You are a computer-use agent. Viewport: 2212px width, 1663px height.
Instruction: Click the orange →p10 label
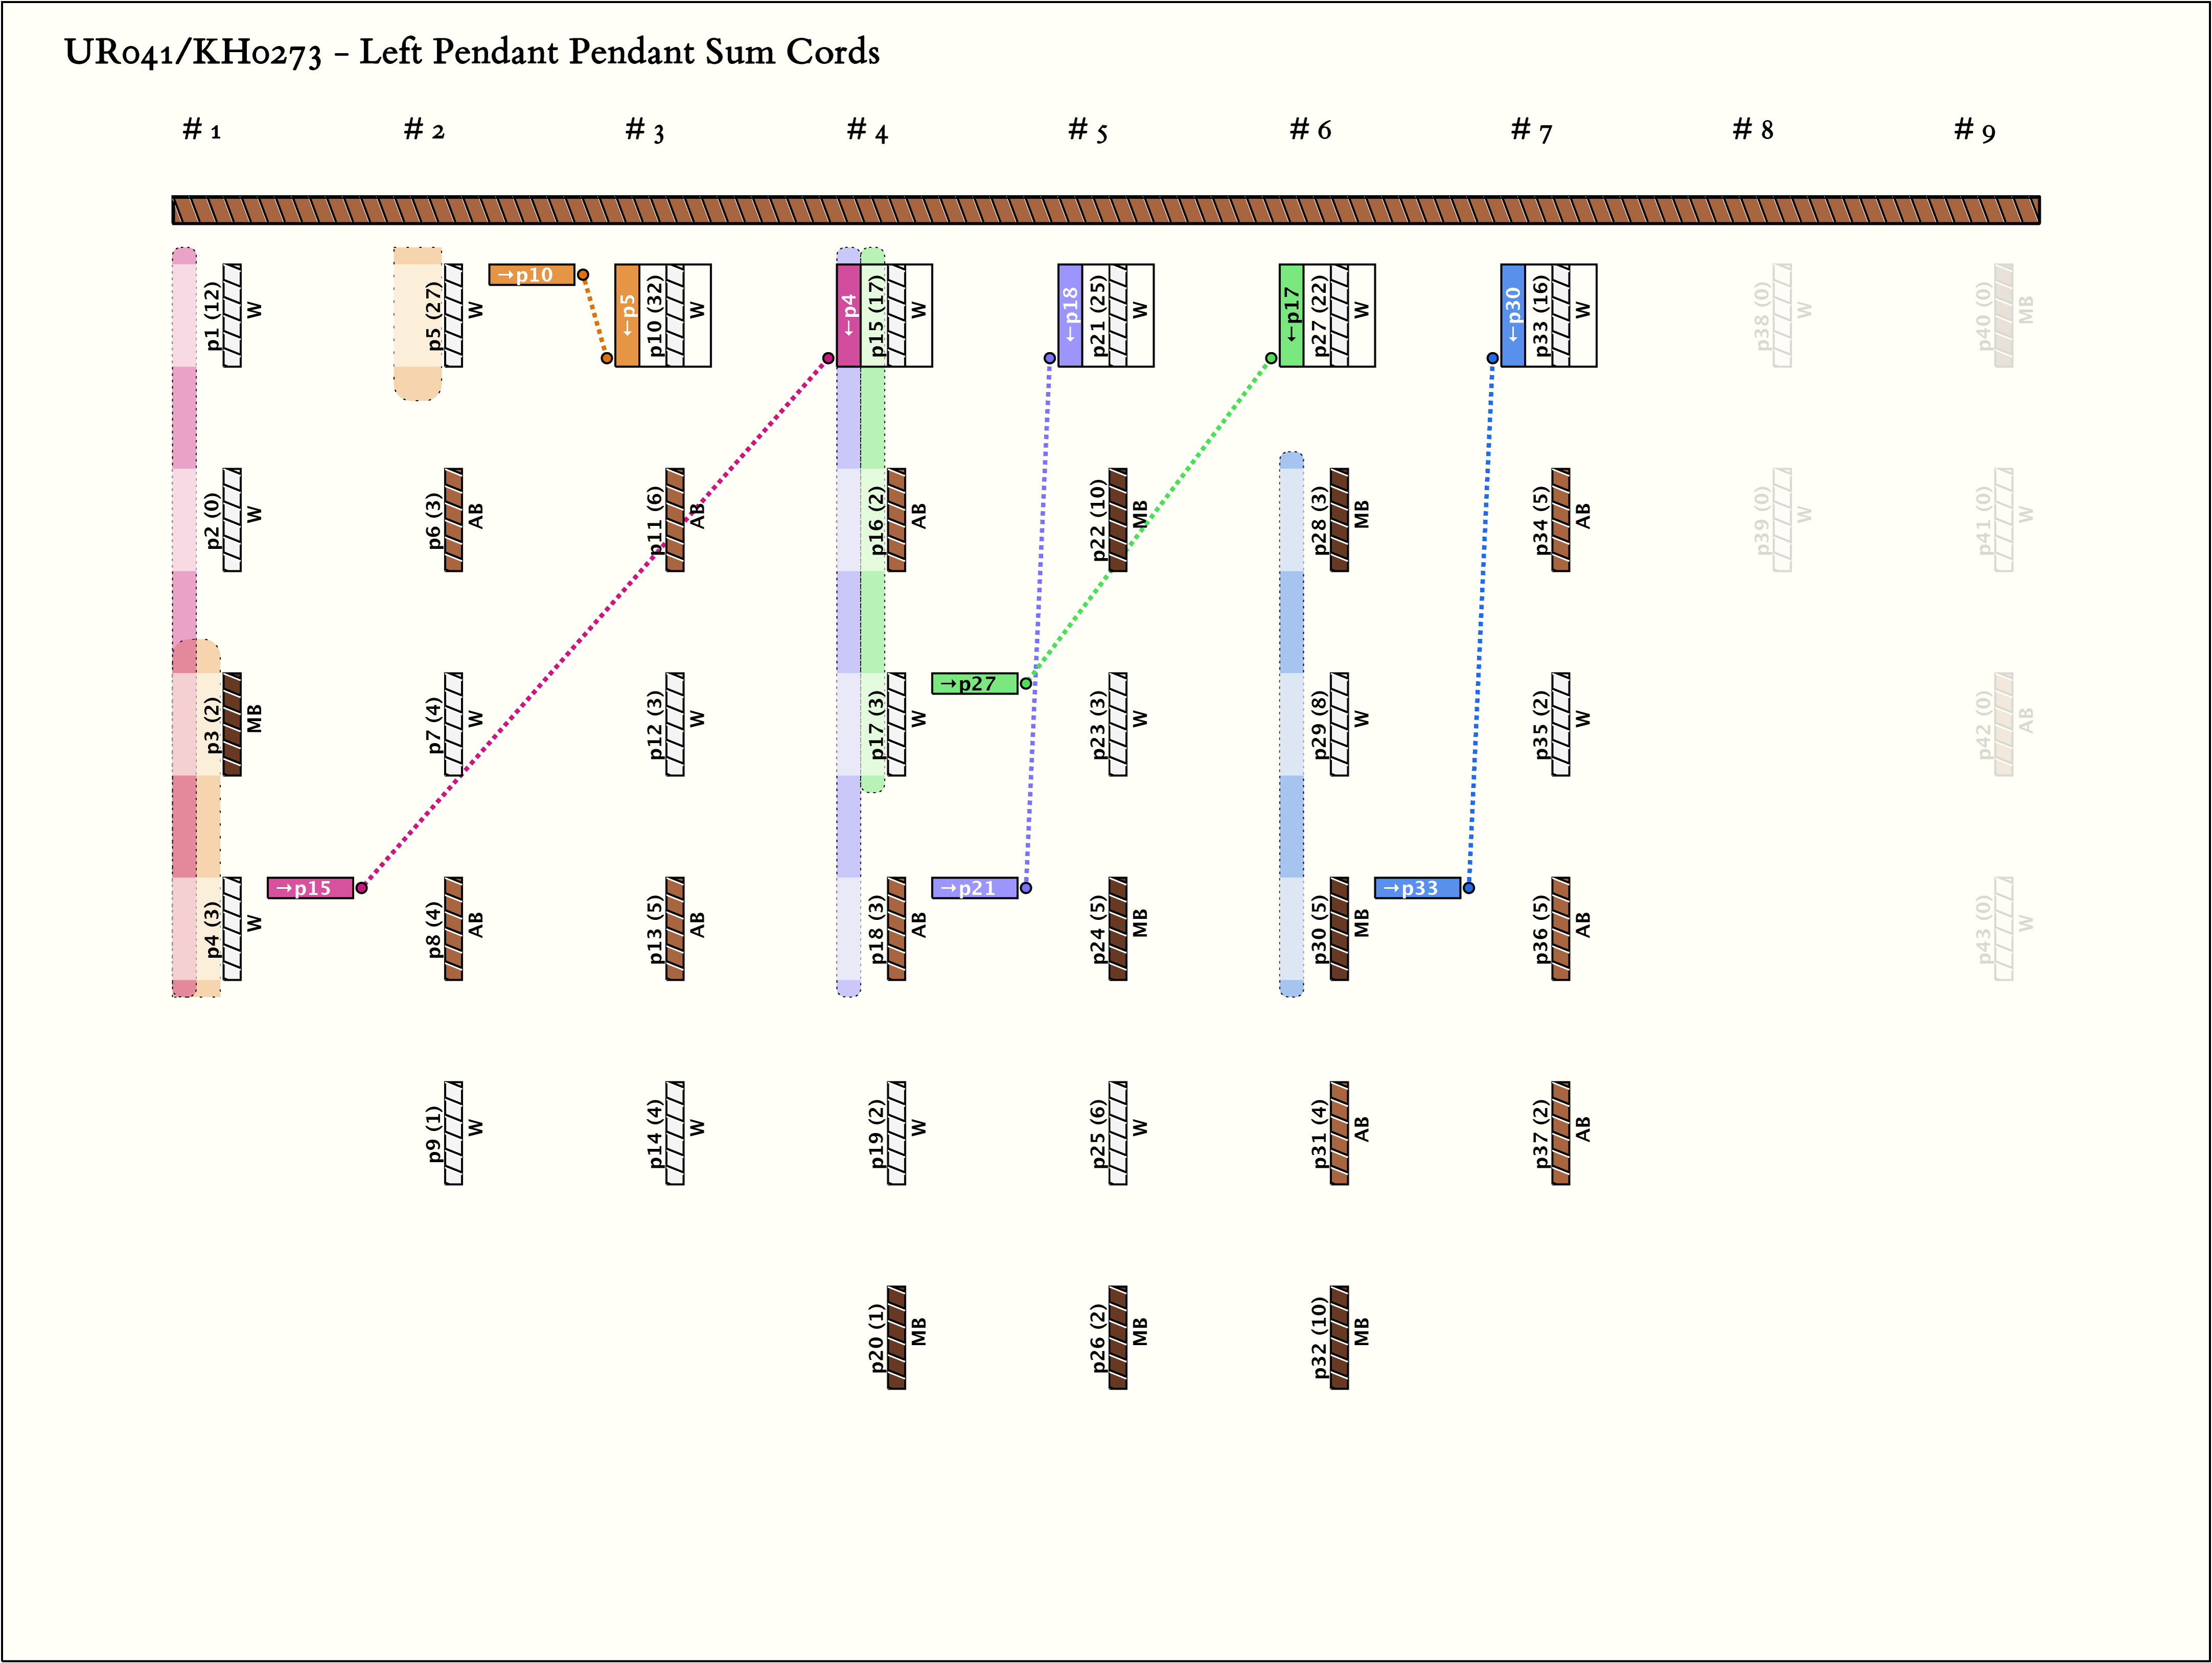pos(531,274)
